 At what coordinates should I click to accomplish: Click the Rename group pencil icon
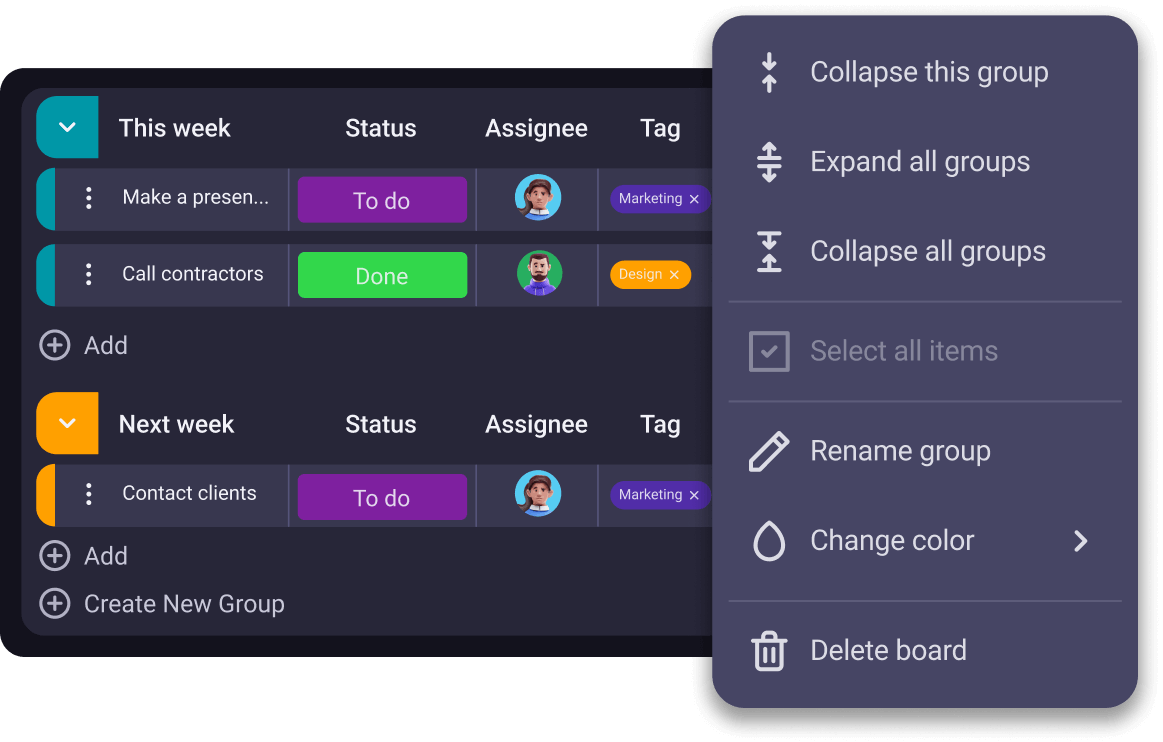[x=768, y=450]
